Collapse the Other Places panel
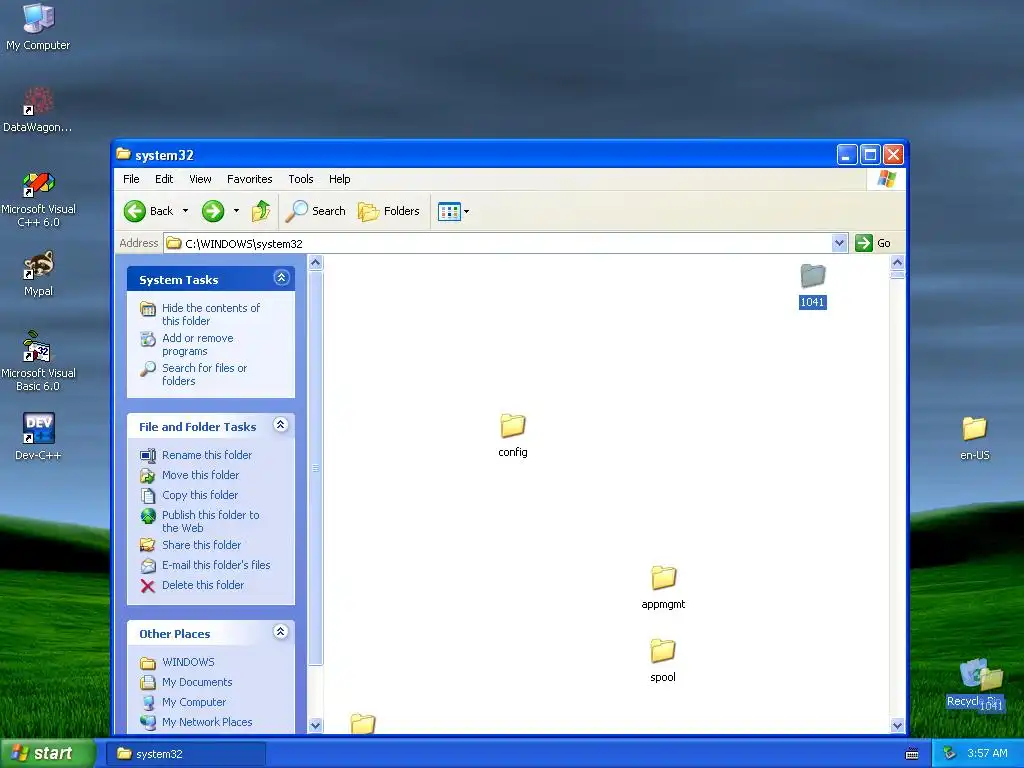This screenshot has height=768, width=1024. [281, 632]
